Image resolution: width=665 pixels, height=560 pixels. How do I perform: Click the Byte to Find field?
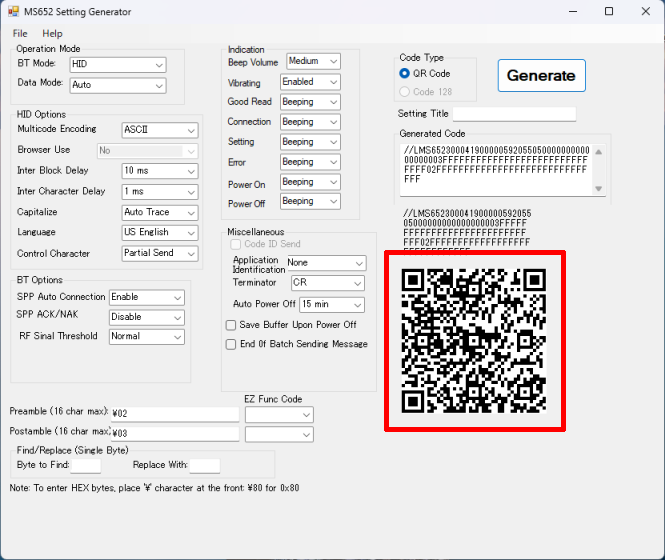86,465
